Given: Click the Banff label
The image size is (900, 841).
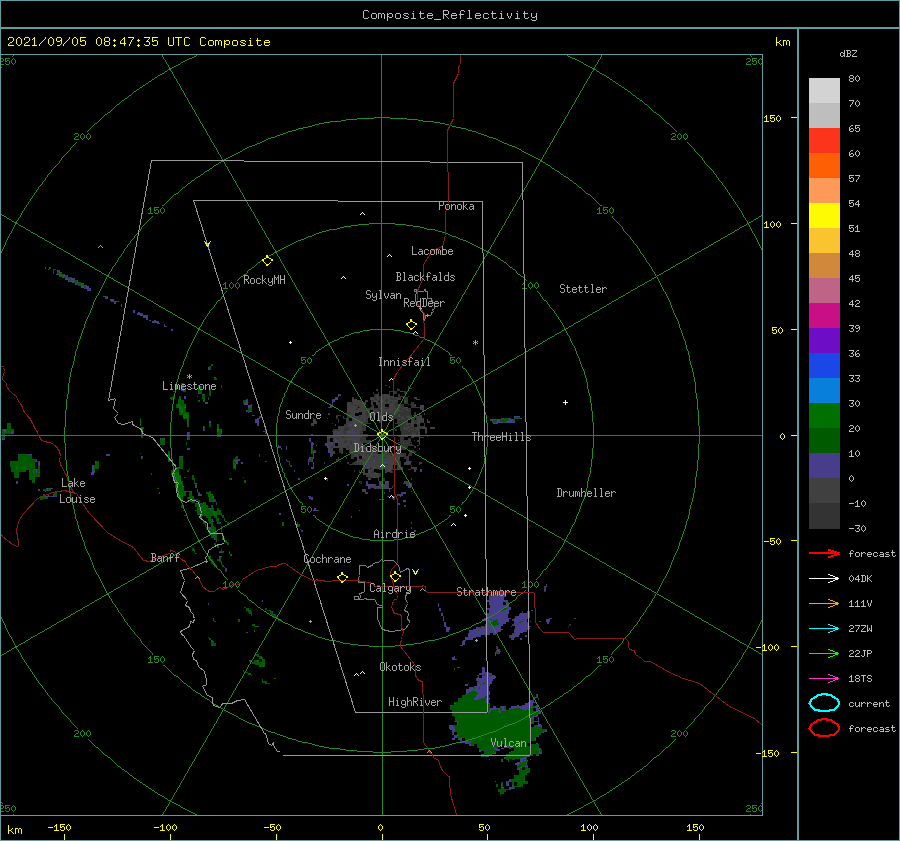Looking at the screenshot, I should 165,557.
